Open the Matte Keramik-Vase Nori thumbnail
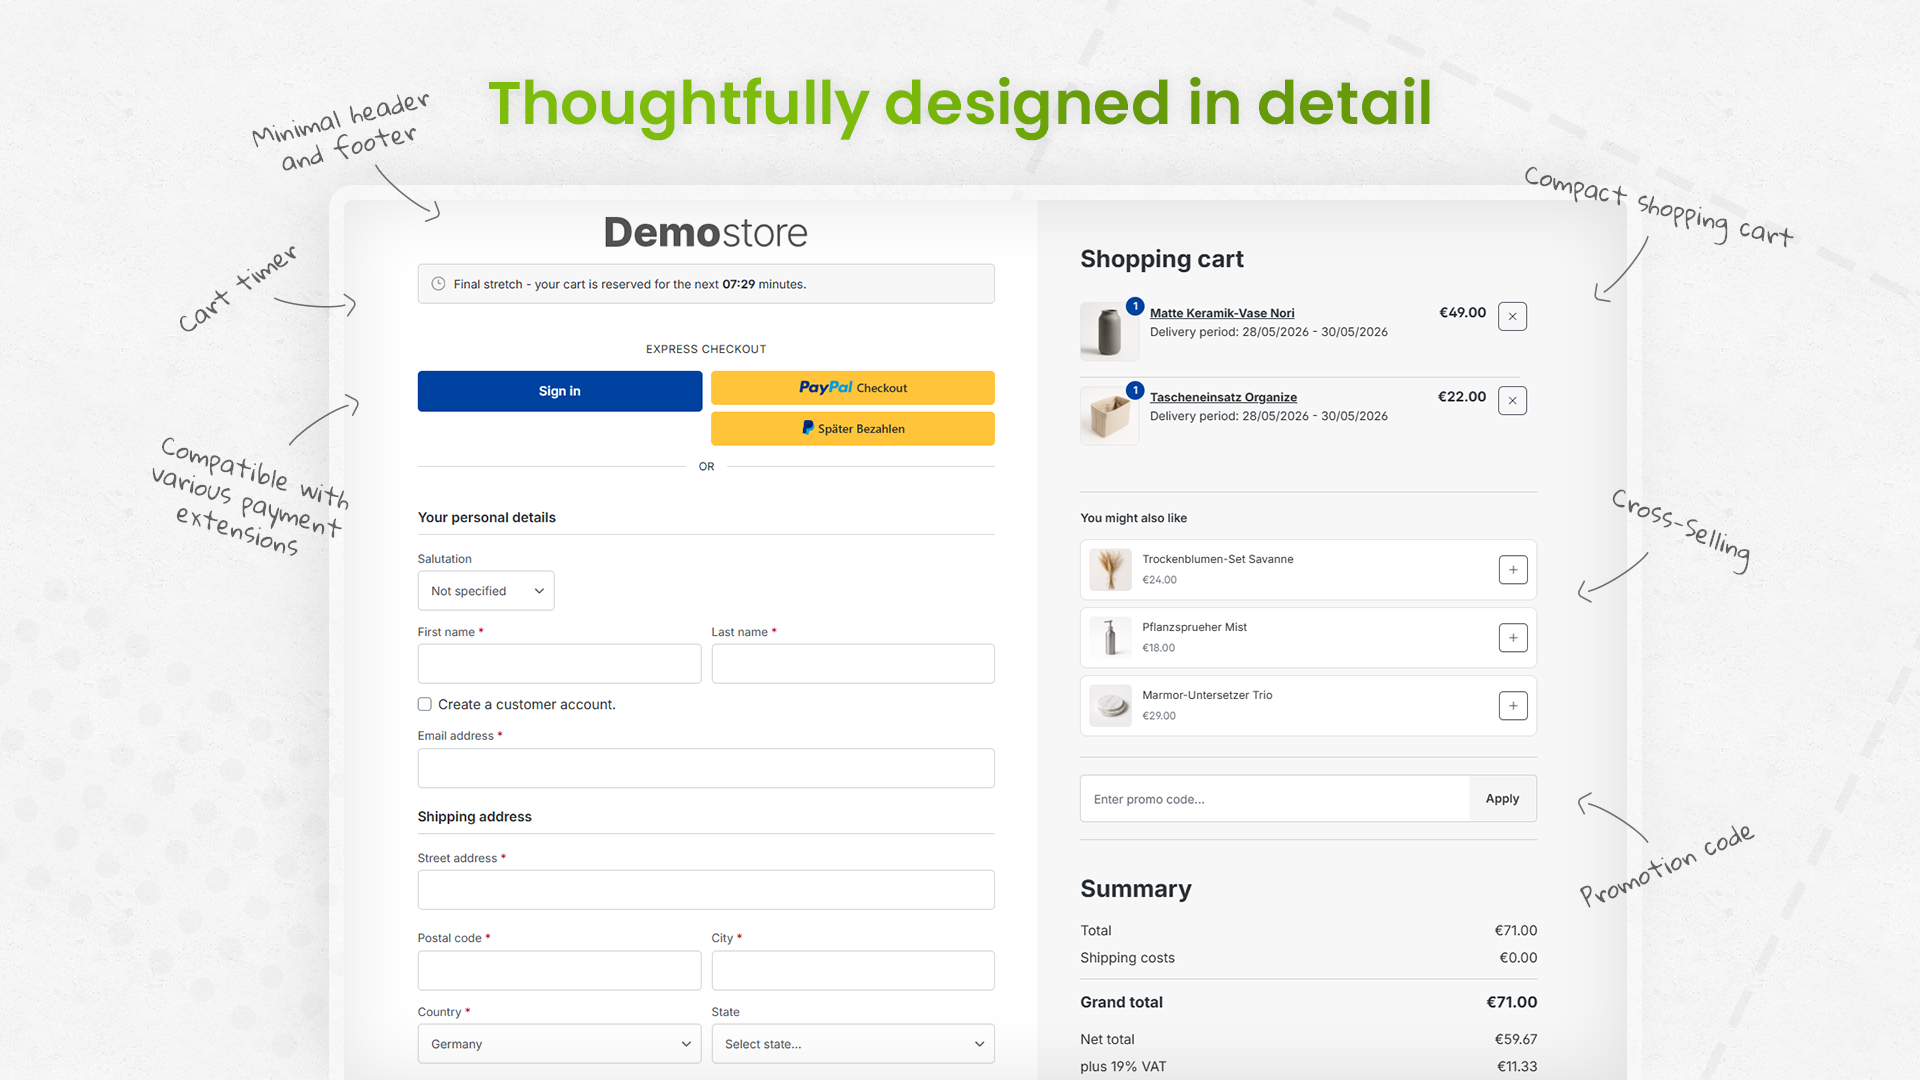 (1109, 331)
